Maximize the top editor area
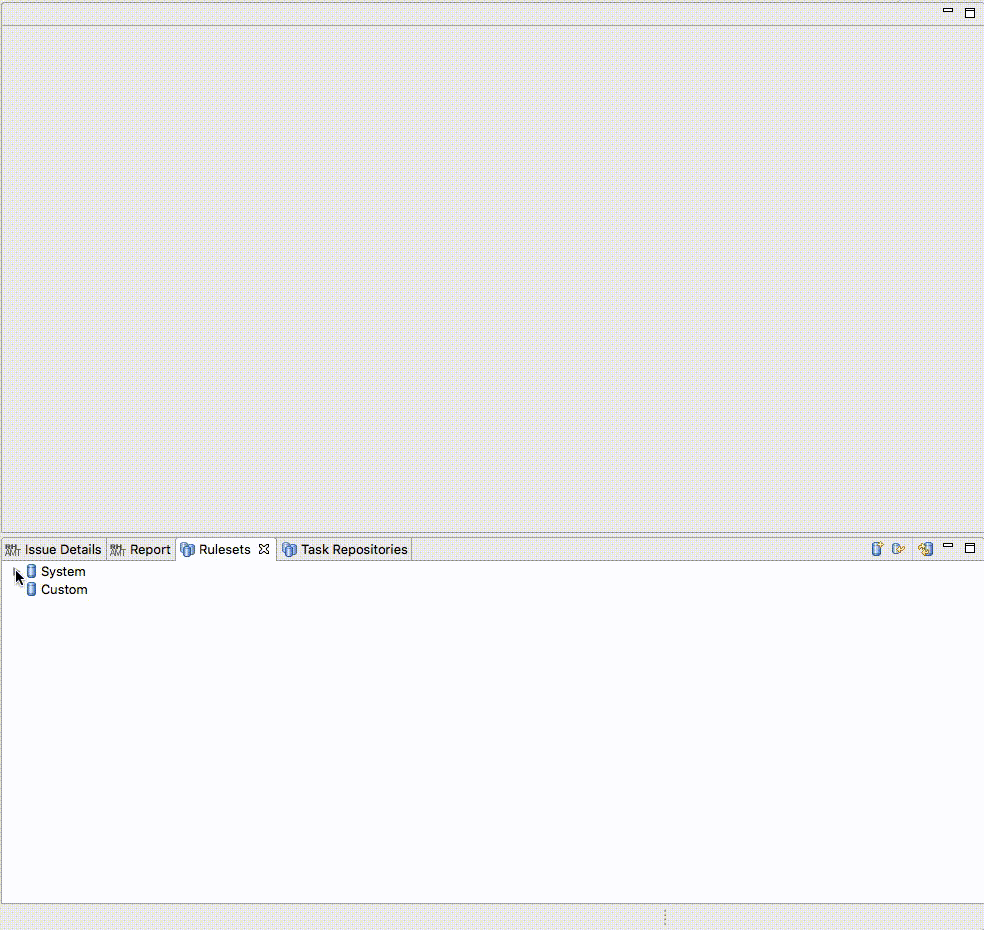The width and height of the screenshot is (984, 930). click(x=969, y=13)
